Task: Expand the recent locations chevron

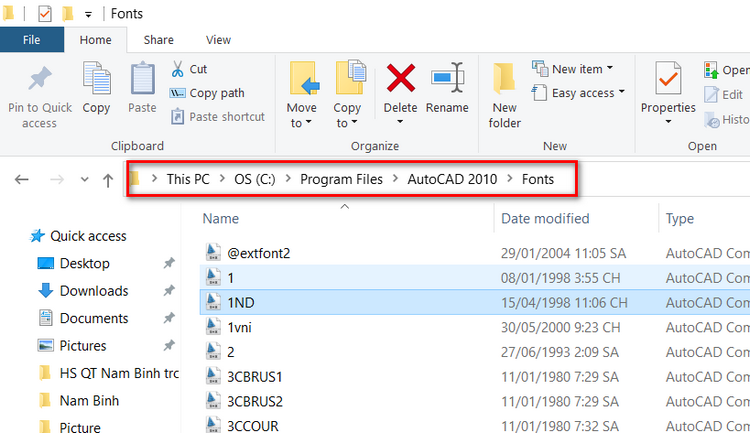Action: click(84, 181)
